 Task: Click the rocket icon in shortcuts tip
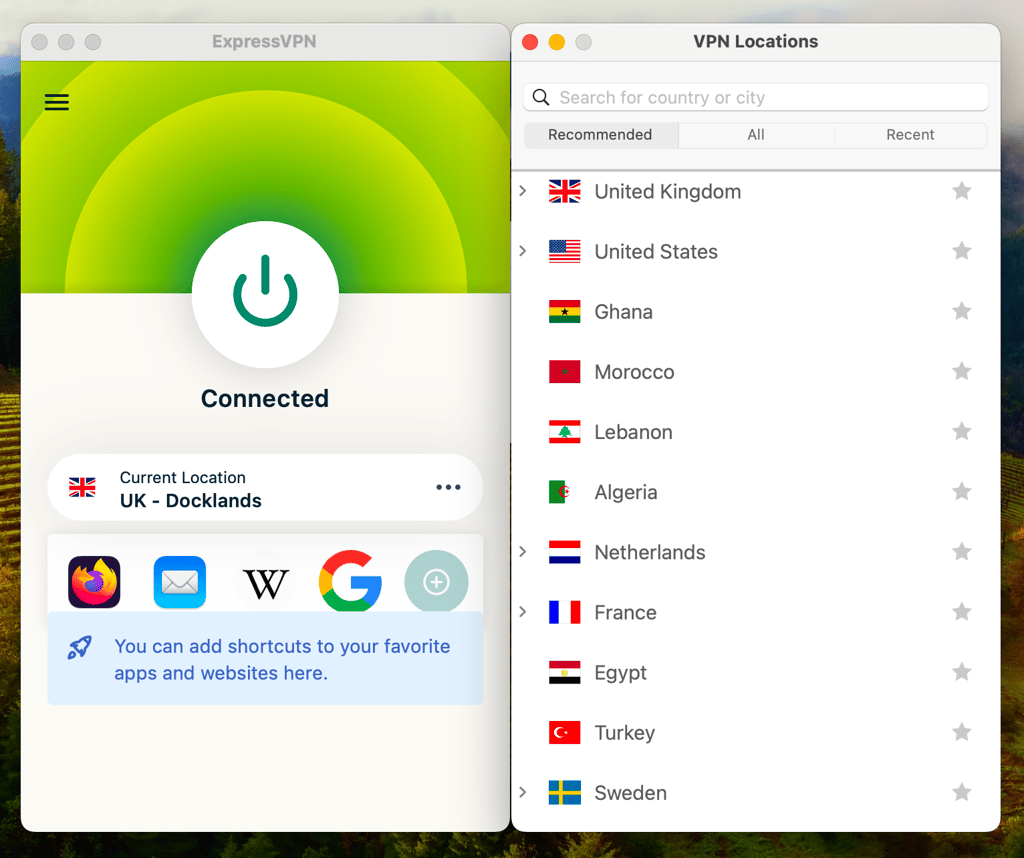tap(80, 647)
